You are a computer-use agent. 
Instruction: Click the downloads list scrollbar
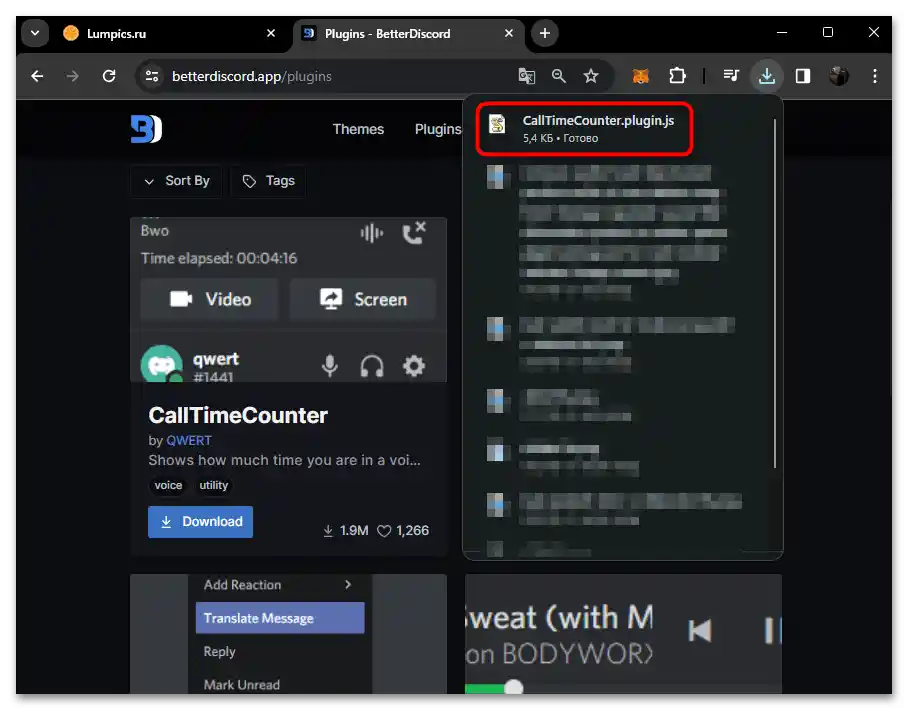[x=774, y=292]
